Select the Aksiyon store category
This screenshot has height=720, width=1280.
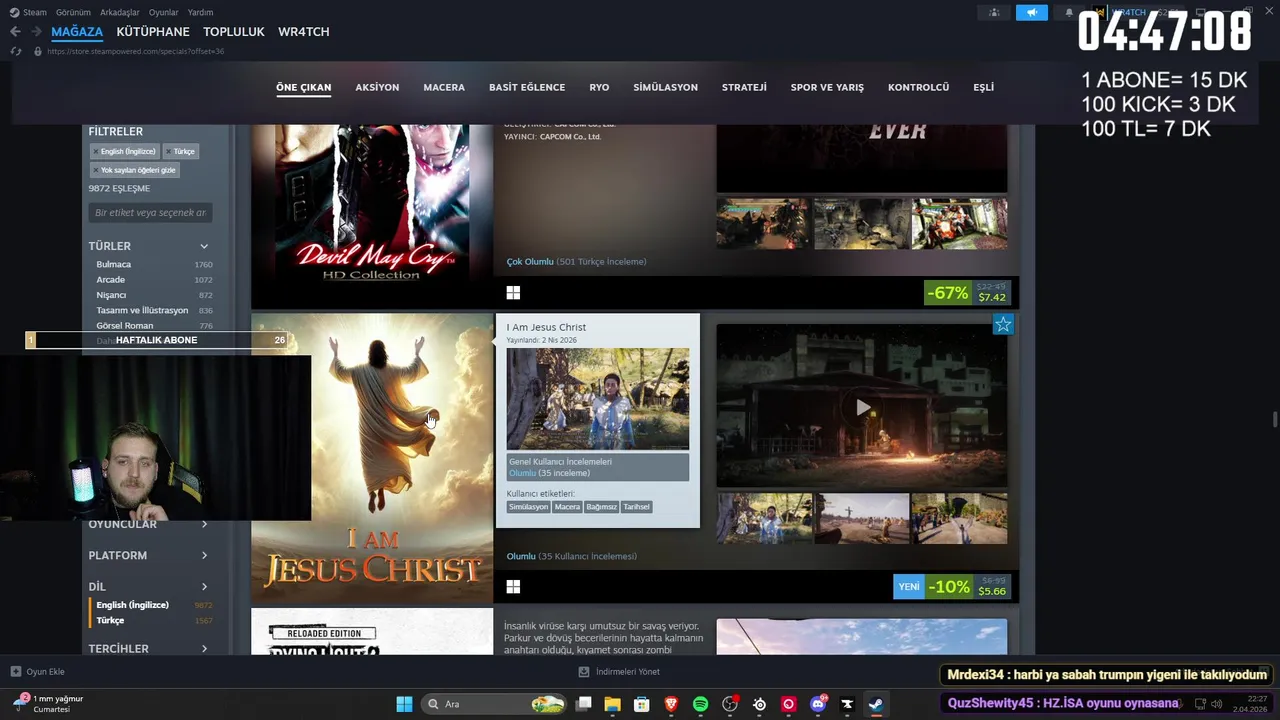(x=377, y=87)
